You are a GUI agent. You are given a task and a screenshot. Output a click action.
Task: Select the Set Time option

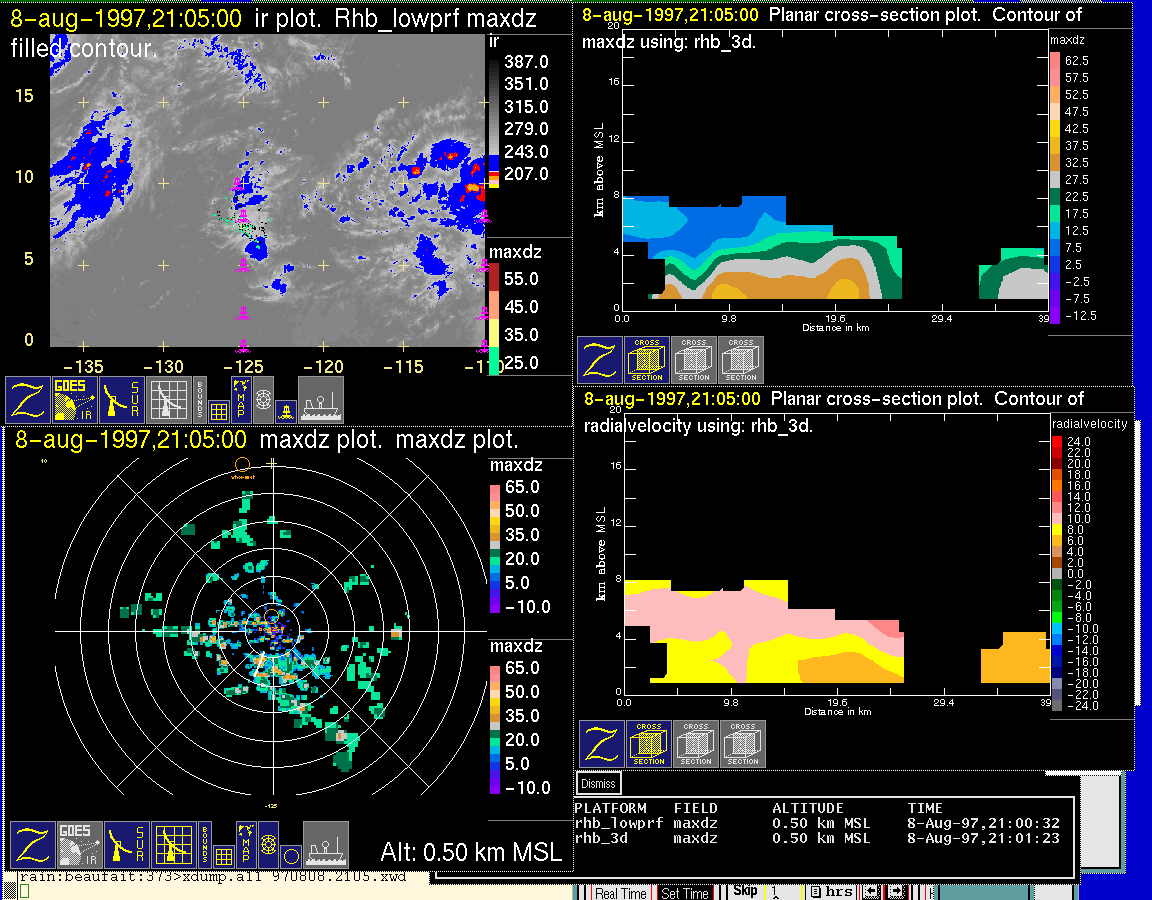[x=685, y=893]
